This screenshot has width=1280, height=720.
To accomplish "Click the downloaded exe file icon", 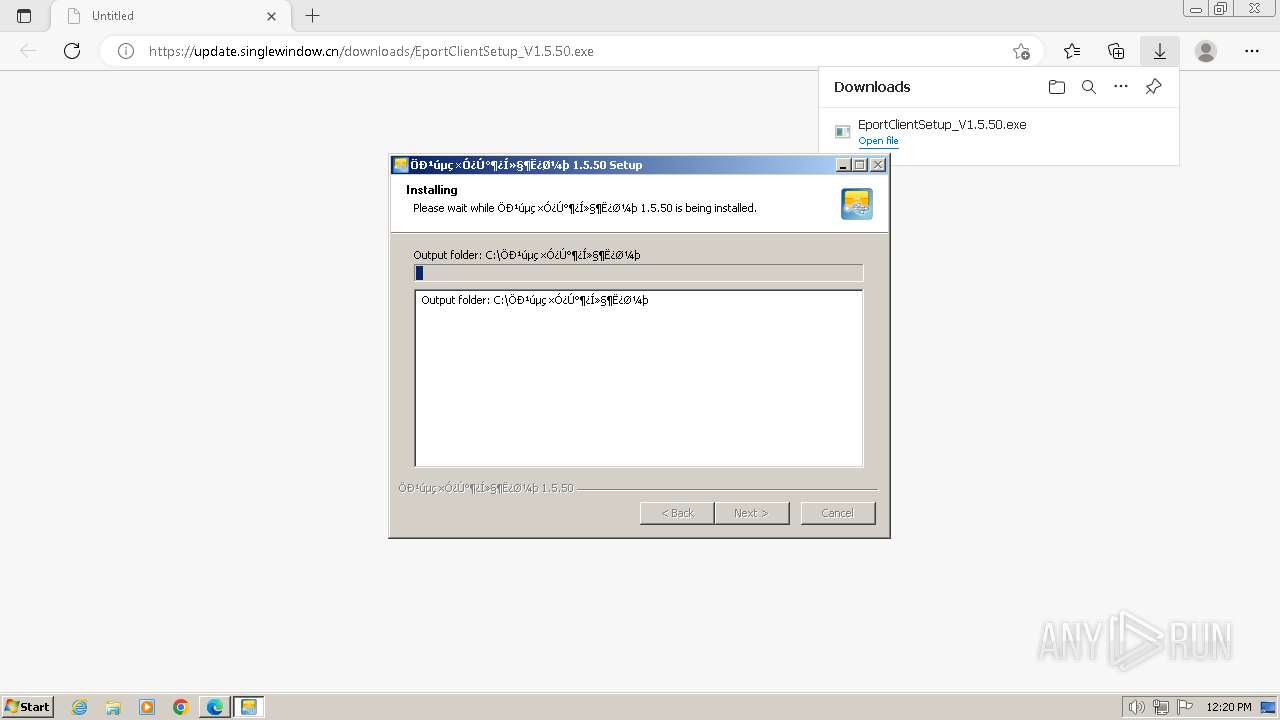I will point(843,132).
